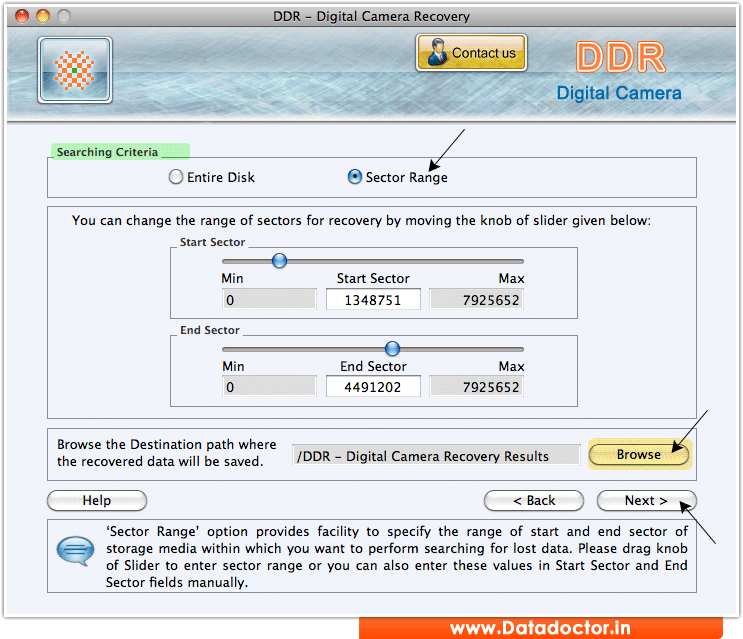The width and height of the screenshot is (743, 639).
Task: Click the 'Browse the Destination path' label text
Action: coord(166,453)
